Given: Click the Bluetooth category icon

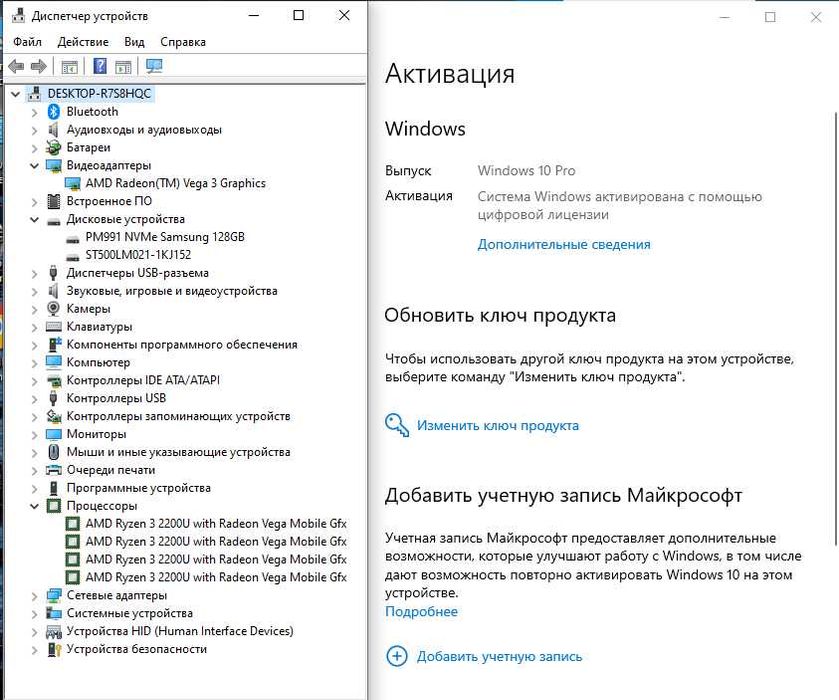Looking at the screenshot, I should click(54, 111).
